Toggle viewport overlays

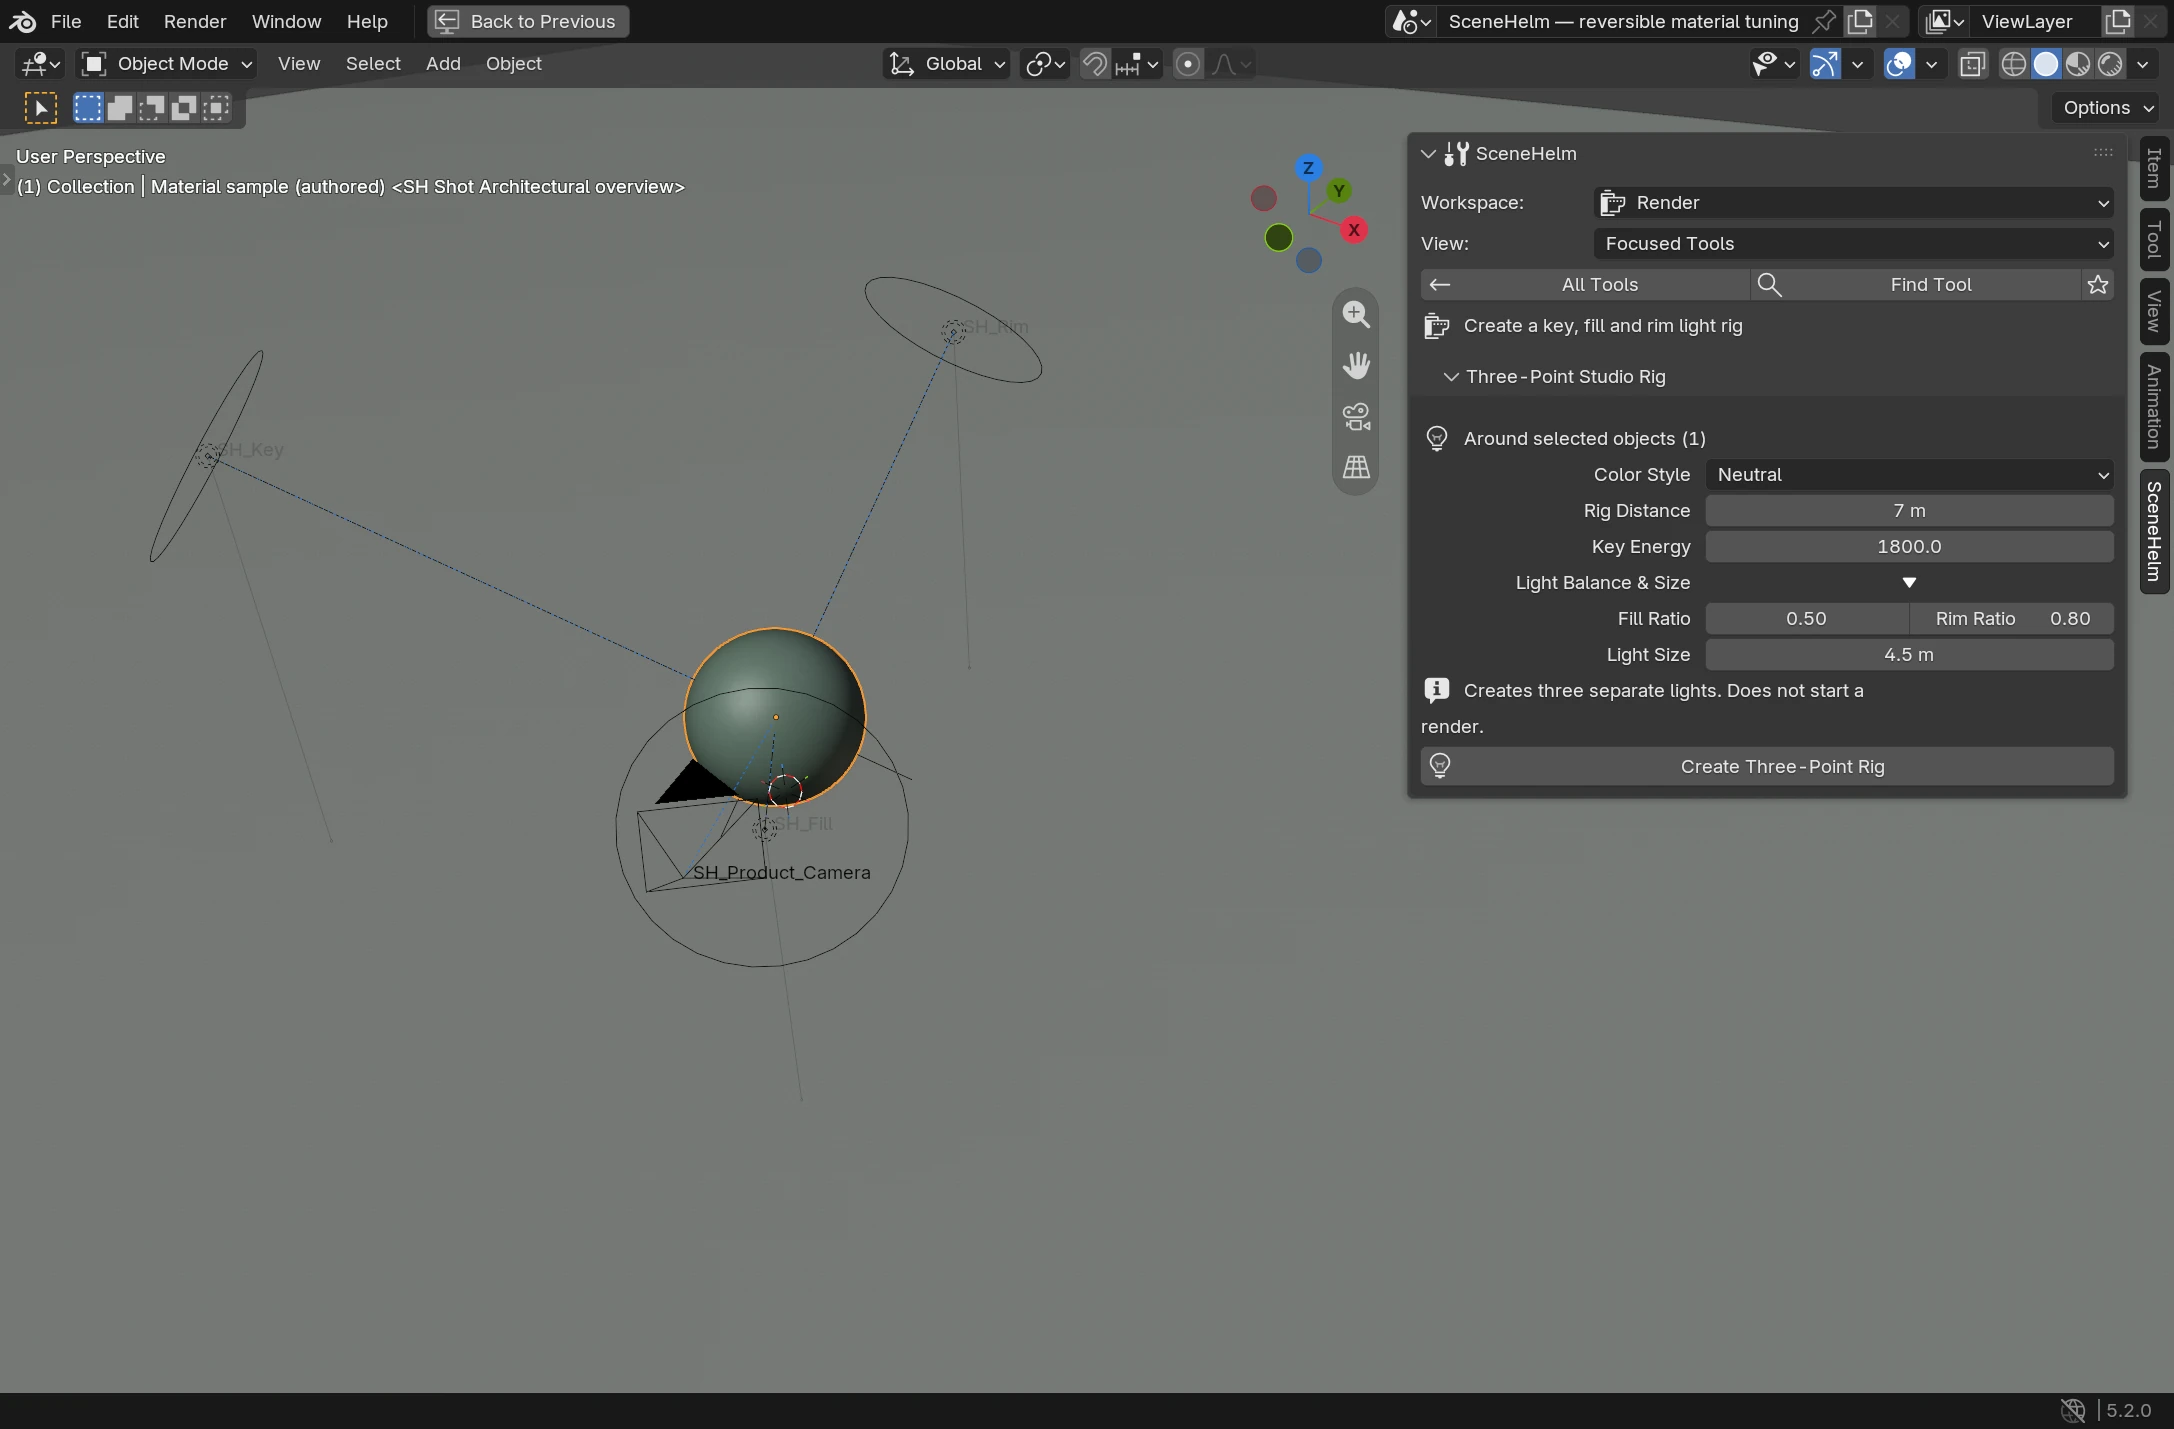[1898, 64]
